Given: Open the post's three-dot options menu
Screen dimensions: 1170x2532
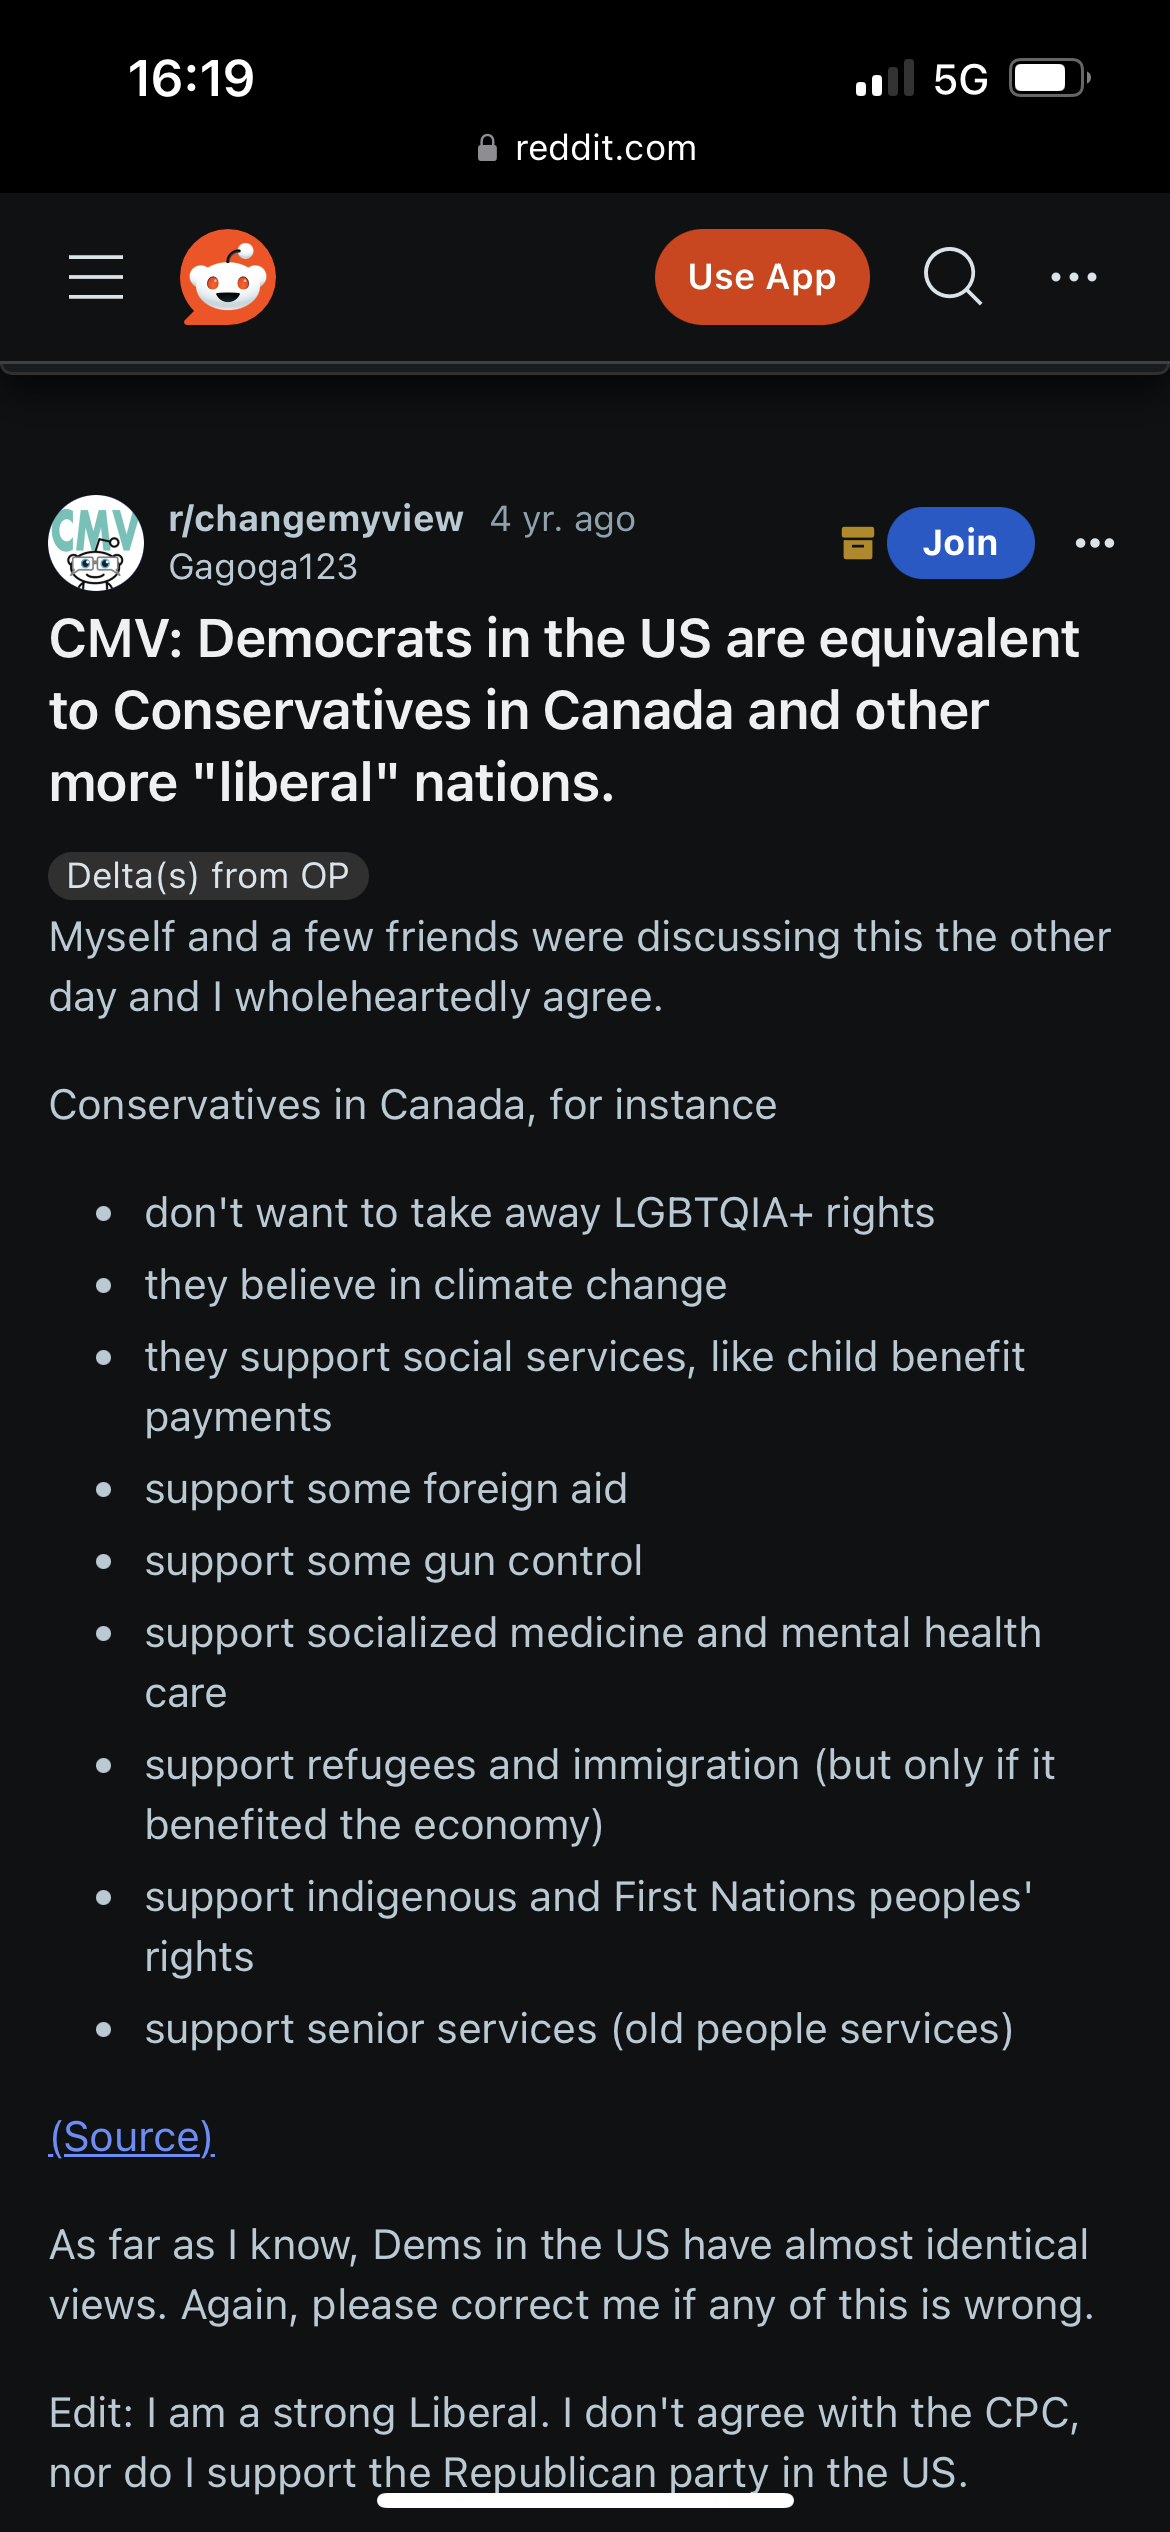Looking at the screenshot, I should [1095, 543].
